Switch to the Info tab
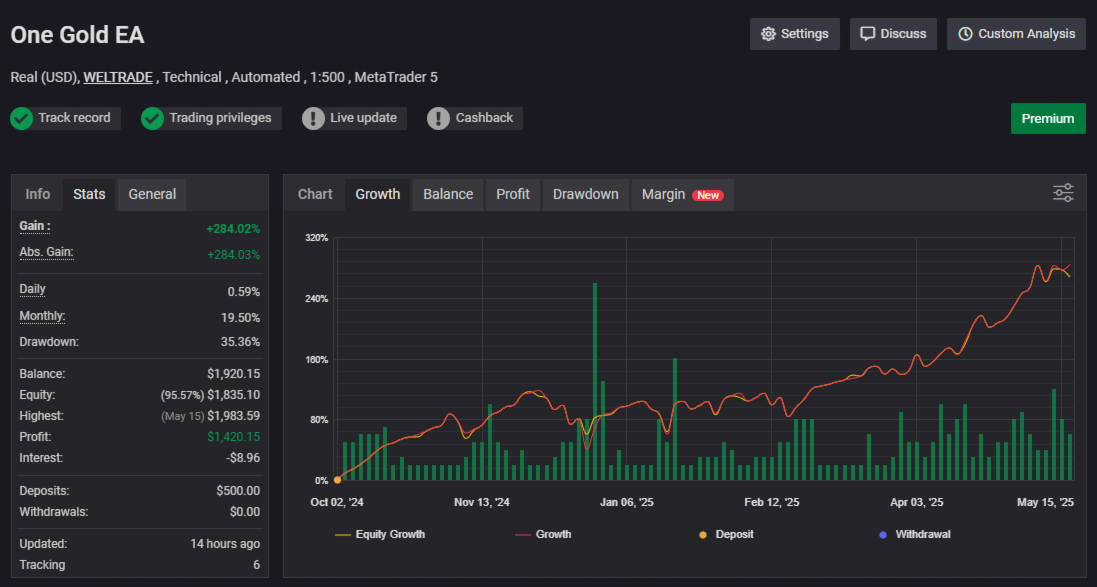1097x587 pixels. (38, 194)
